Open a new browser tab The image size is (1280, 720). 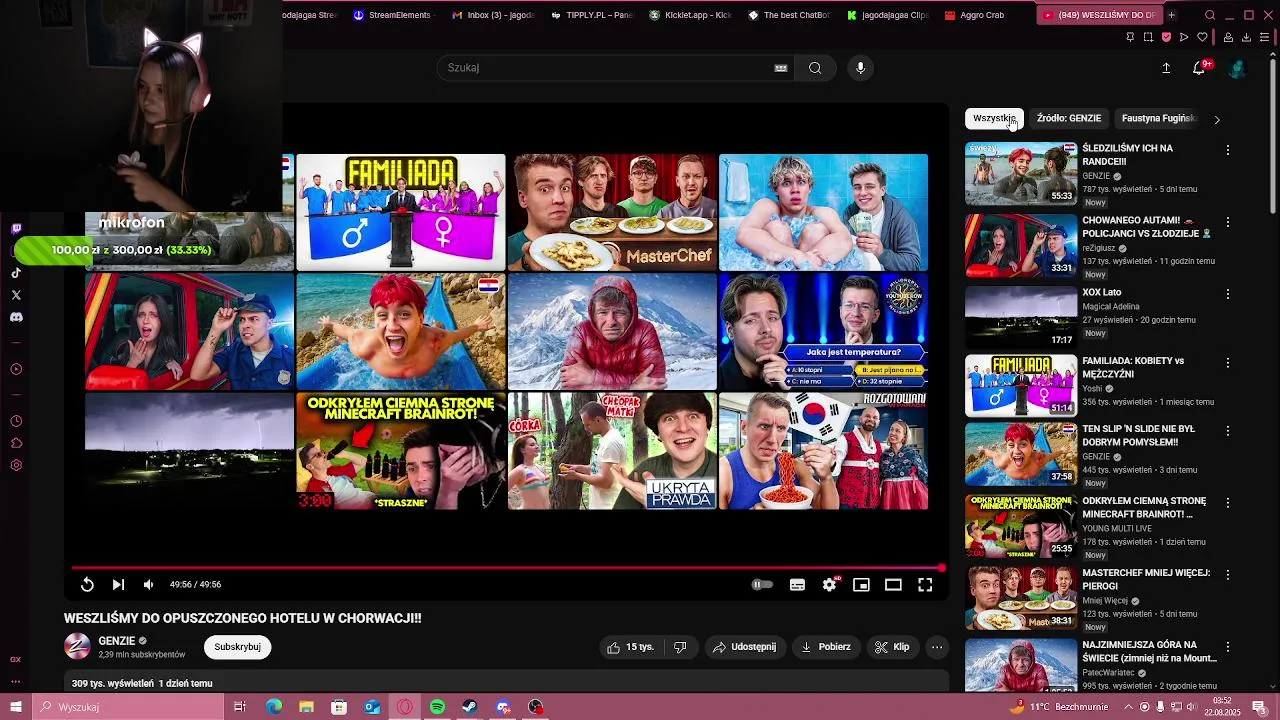1171,15
